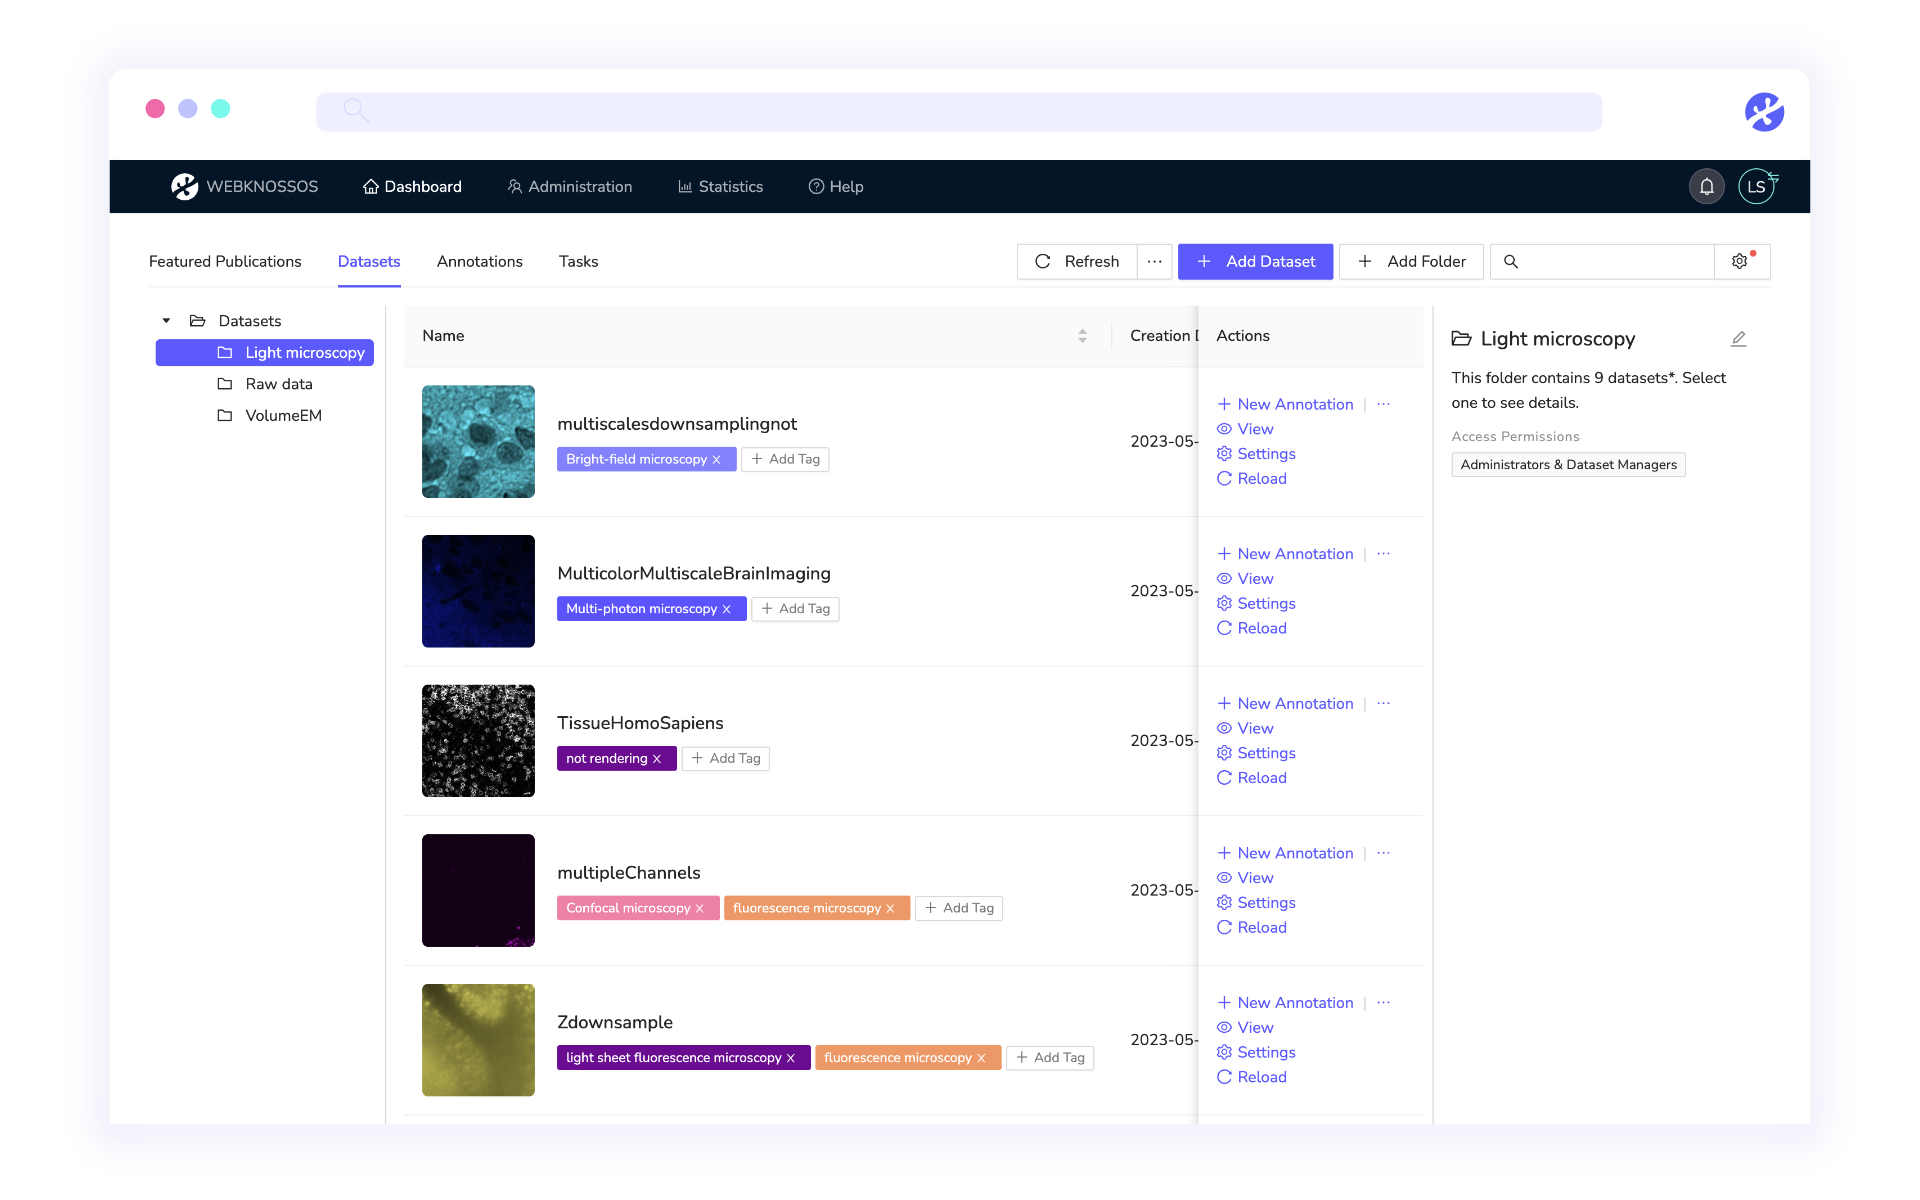Switch to the Annotations tab
Image resolution: width=1920 pixels, height=1200 pixels.
(x=479, y=261)
